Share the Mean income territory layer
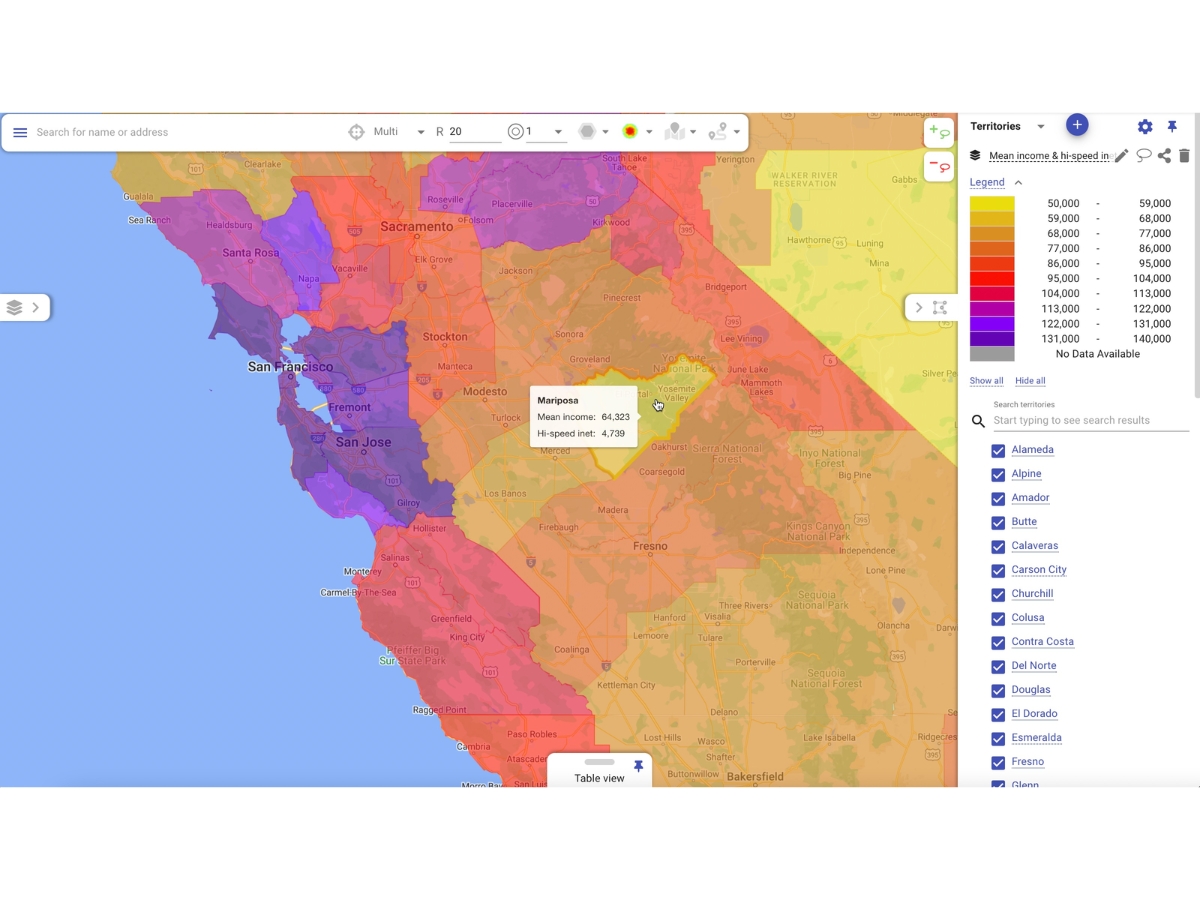This screenshot has height=900, width=1200. coord(1164,156)
